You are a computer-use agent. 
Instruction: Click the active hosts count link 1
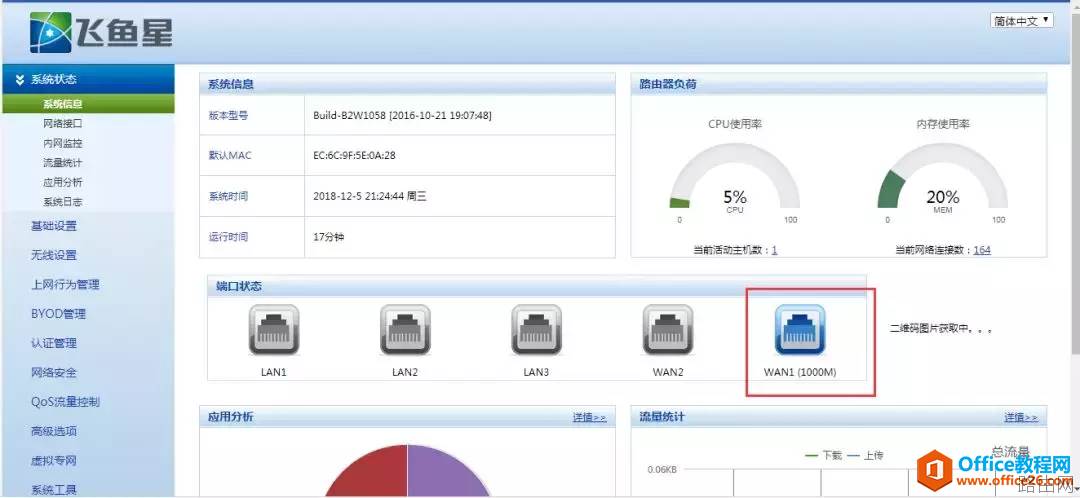tap(774, 250)
